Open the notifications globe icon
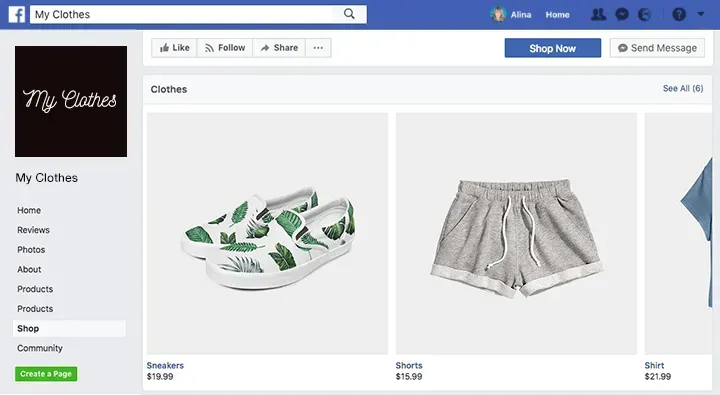This screenshot has width=720, height=395. pos(645,15)
